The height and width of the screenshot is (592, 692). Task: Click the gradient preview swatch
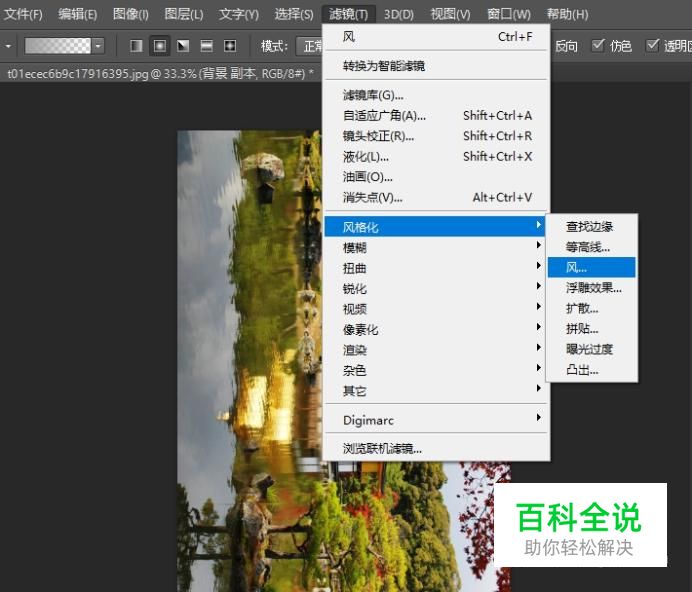click(58, 45)
